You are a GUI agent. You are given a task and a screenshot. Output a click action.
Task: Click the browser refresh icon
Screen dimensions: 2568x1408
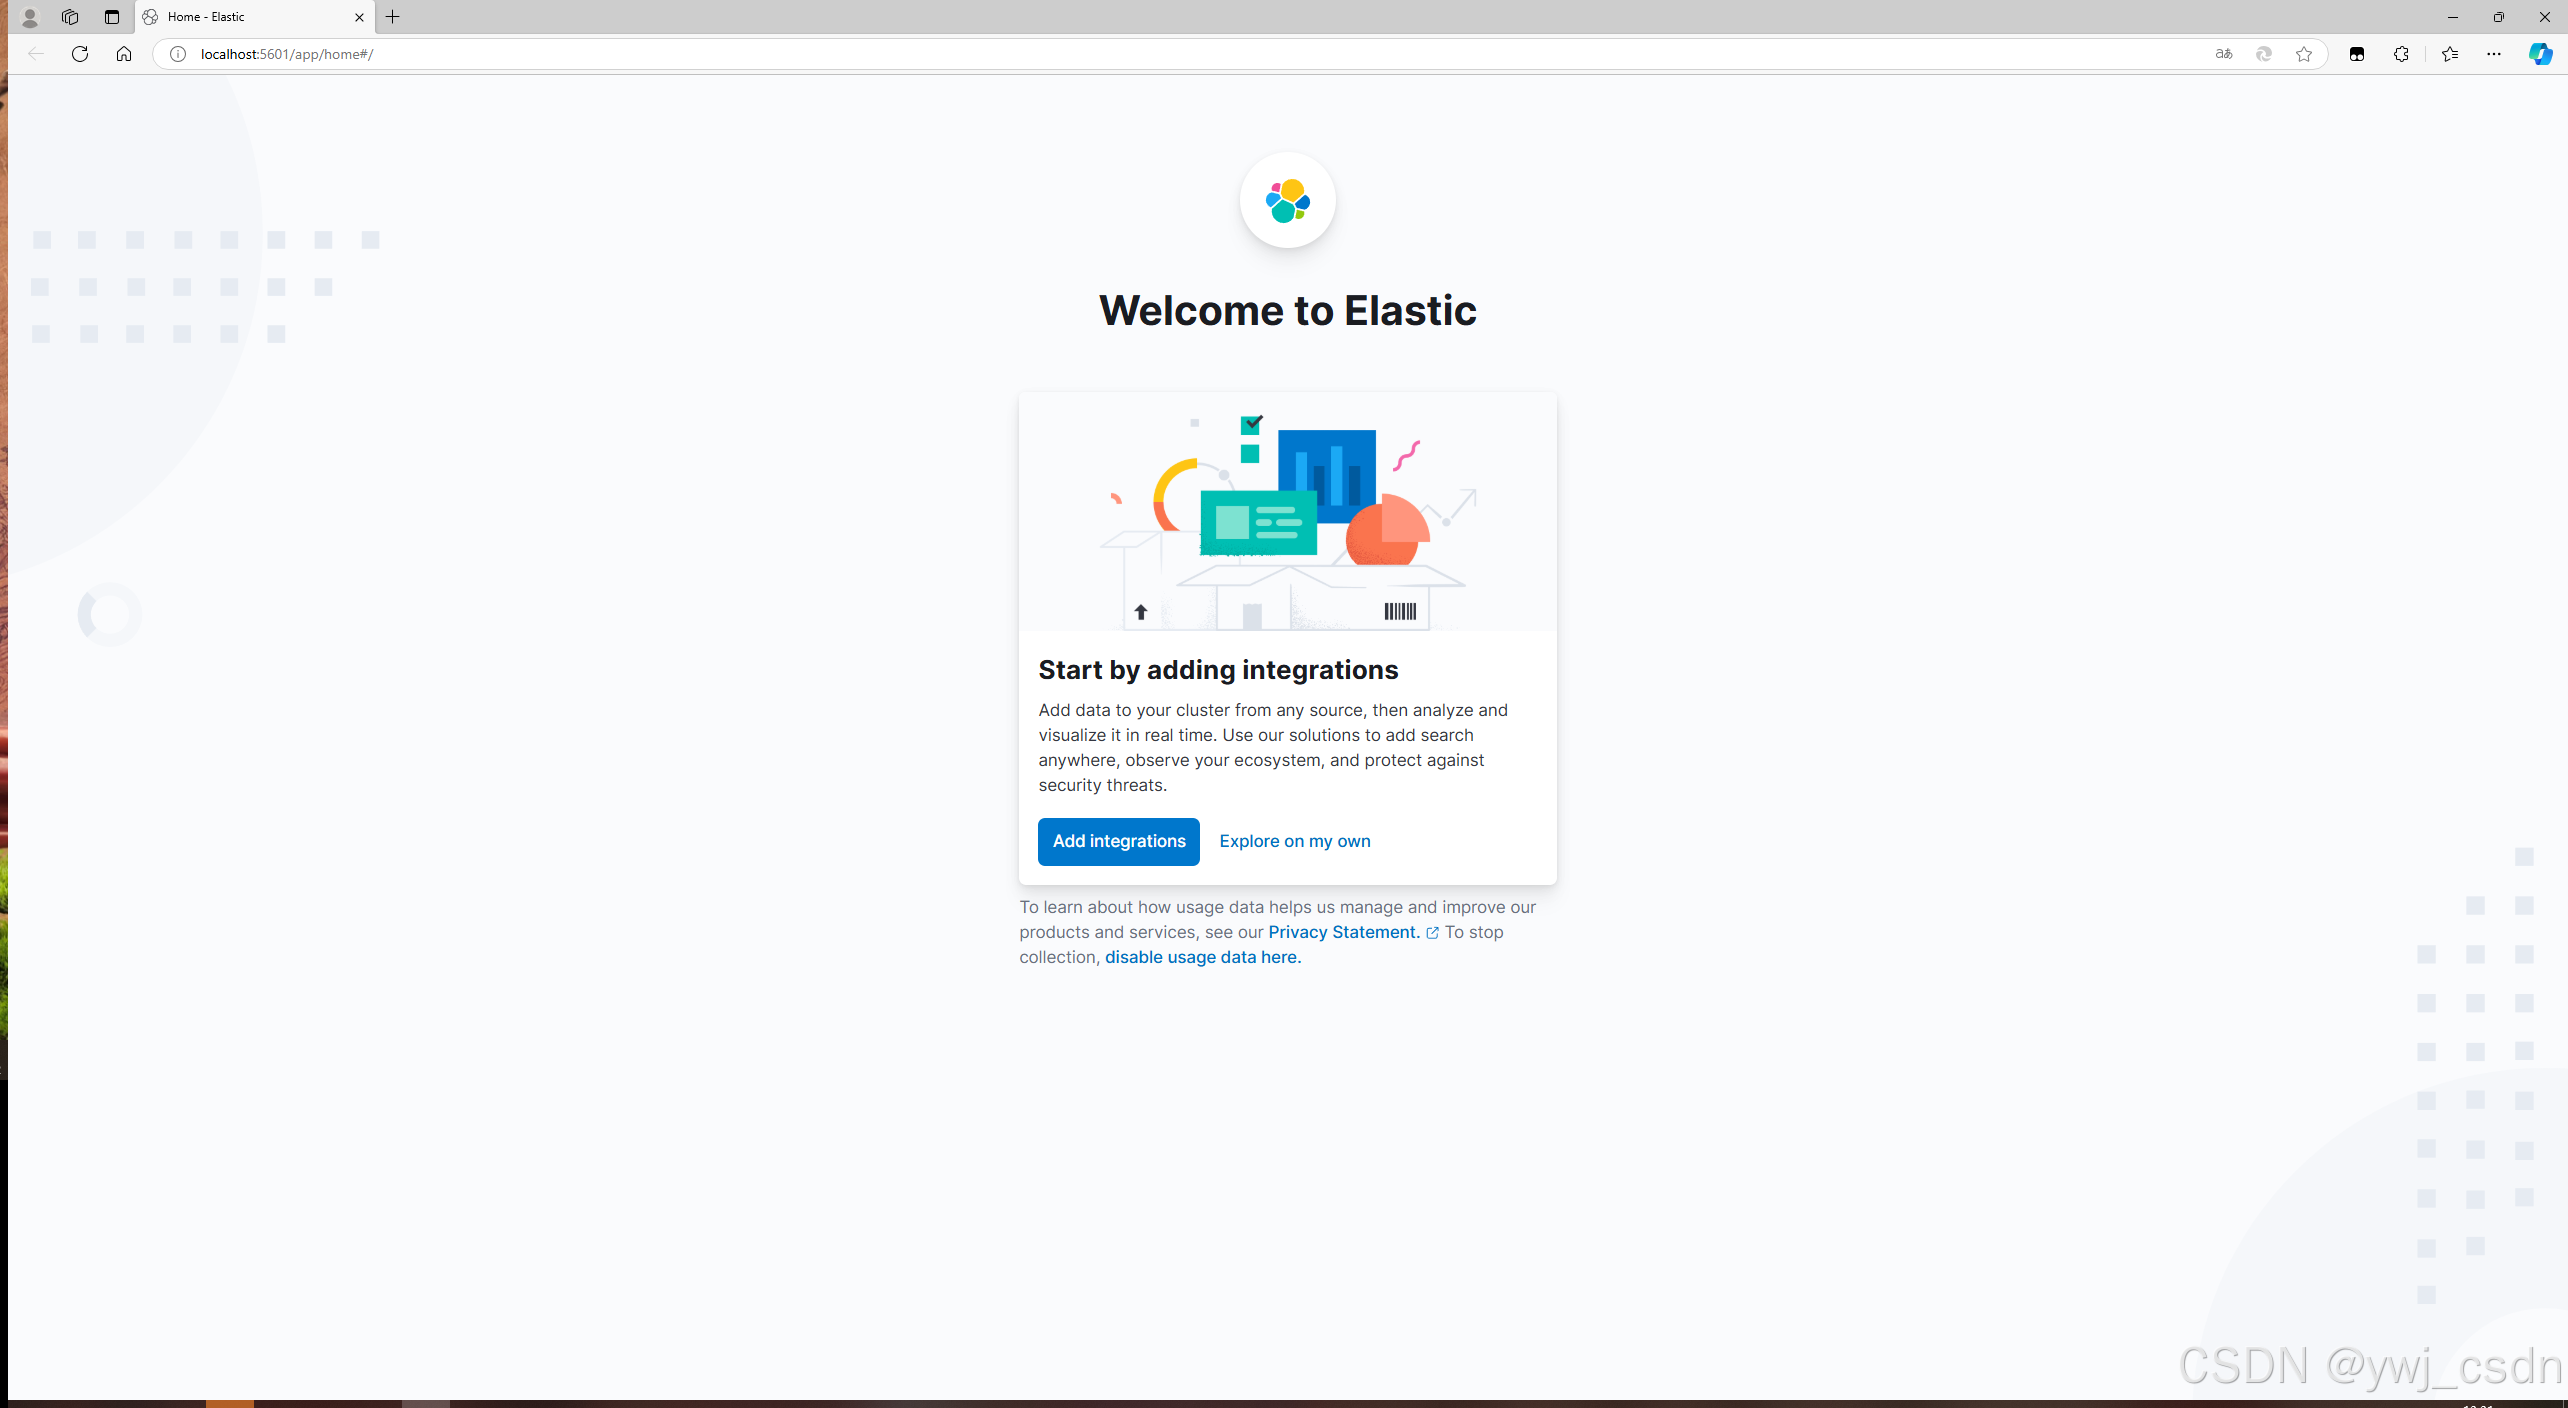tap(80, 54)
